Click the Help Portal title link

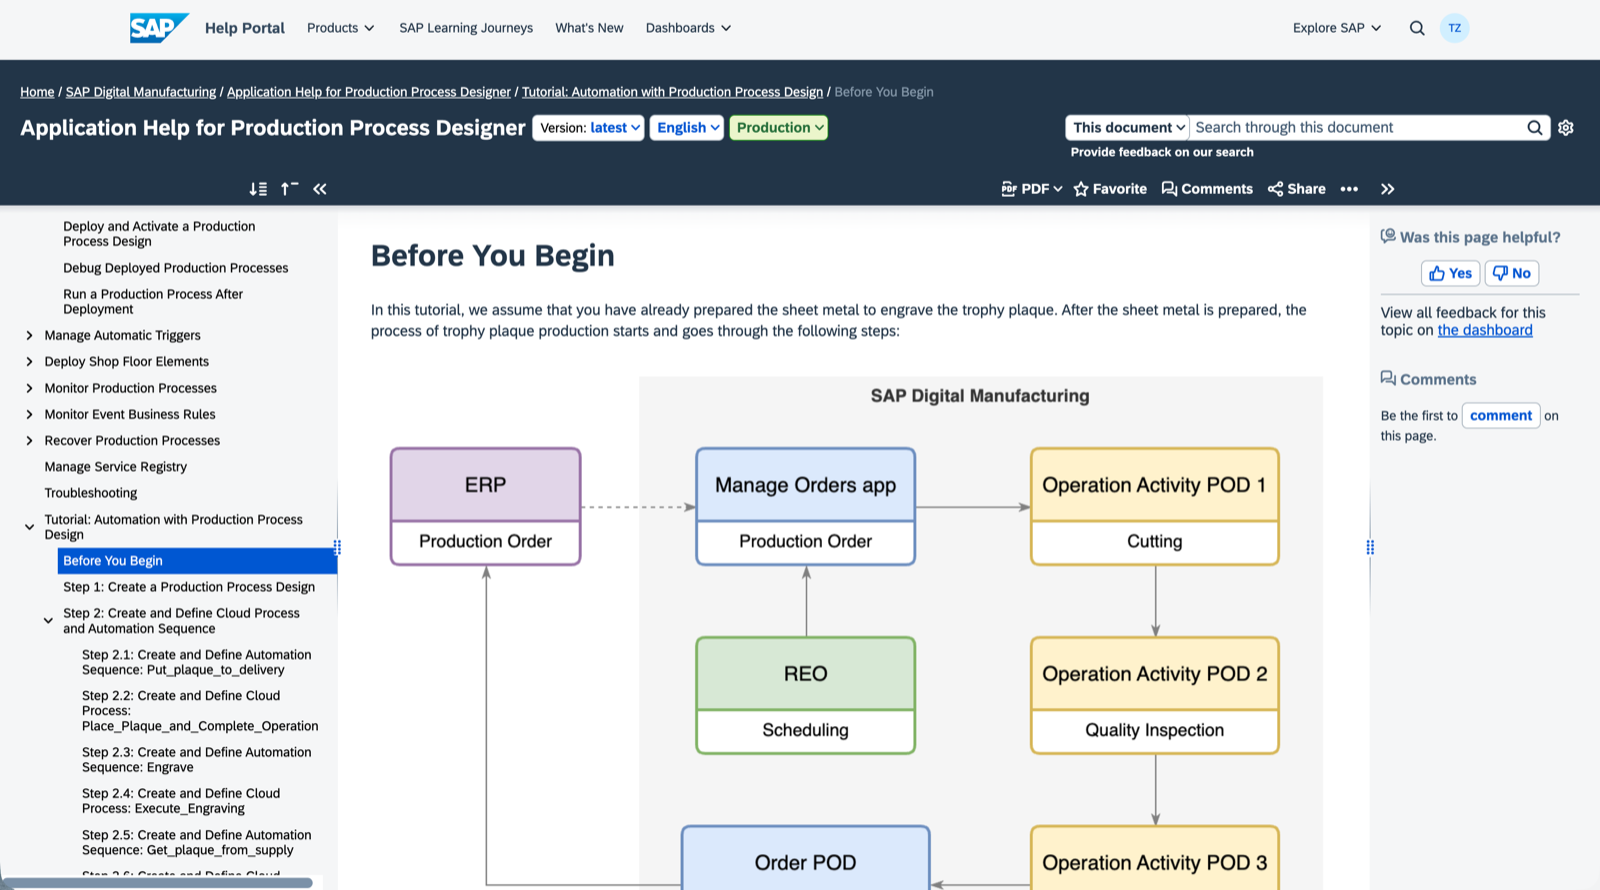coord(245,28)
